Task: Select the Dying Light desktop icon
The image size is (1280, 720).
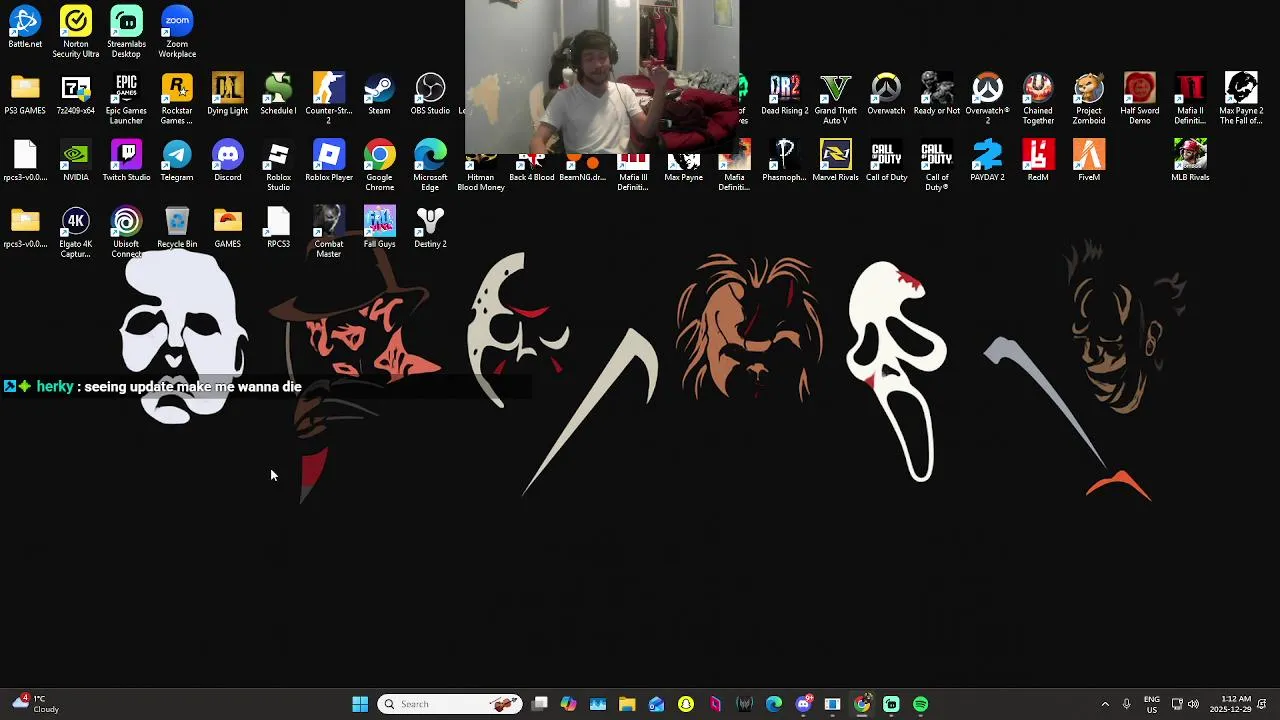Action: point(227,95)
